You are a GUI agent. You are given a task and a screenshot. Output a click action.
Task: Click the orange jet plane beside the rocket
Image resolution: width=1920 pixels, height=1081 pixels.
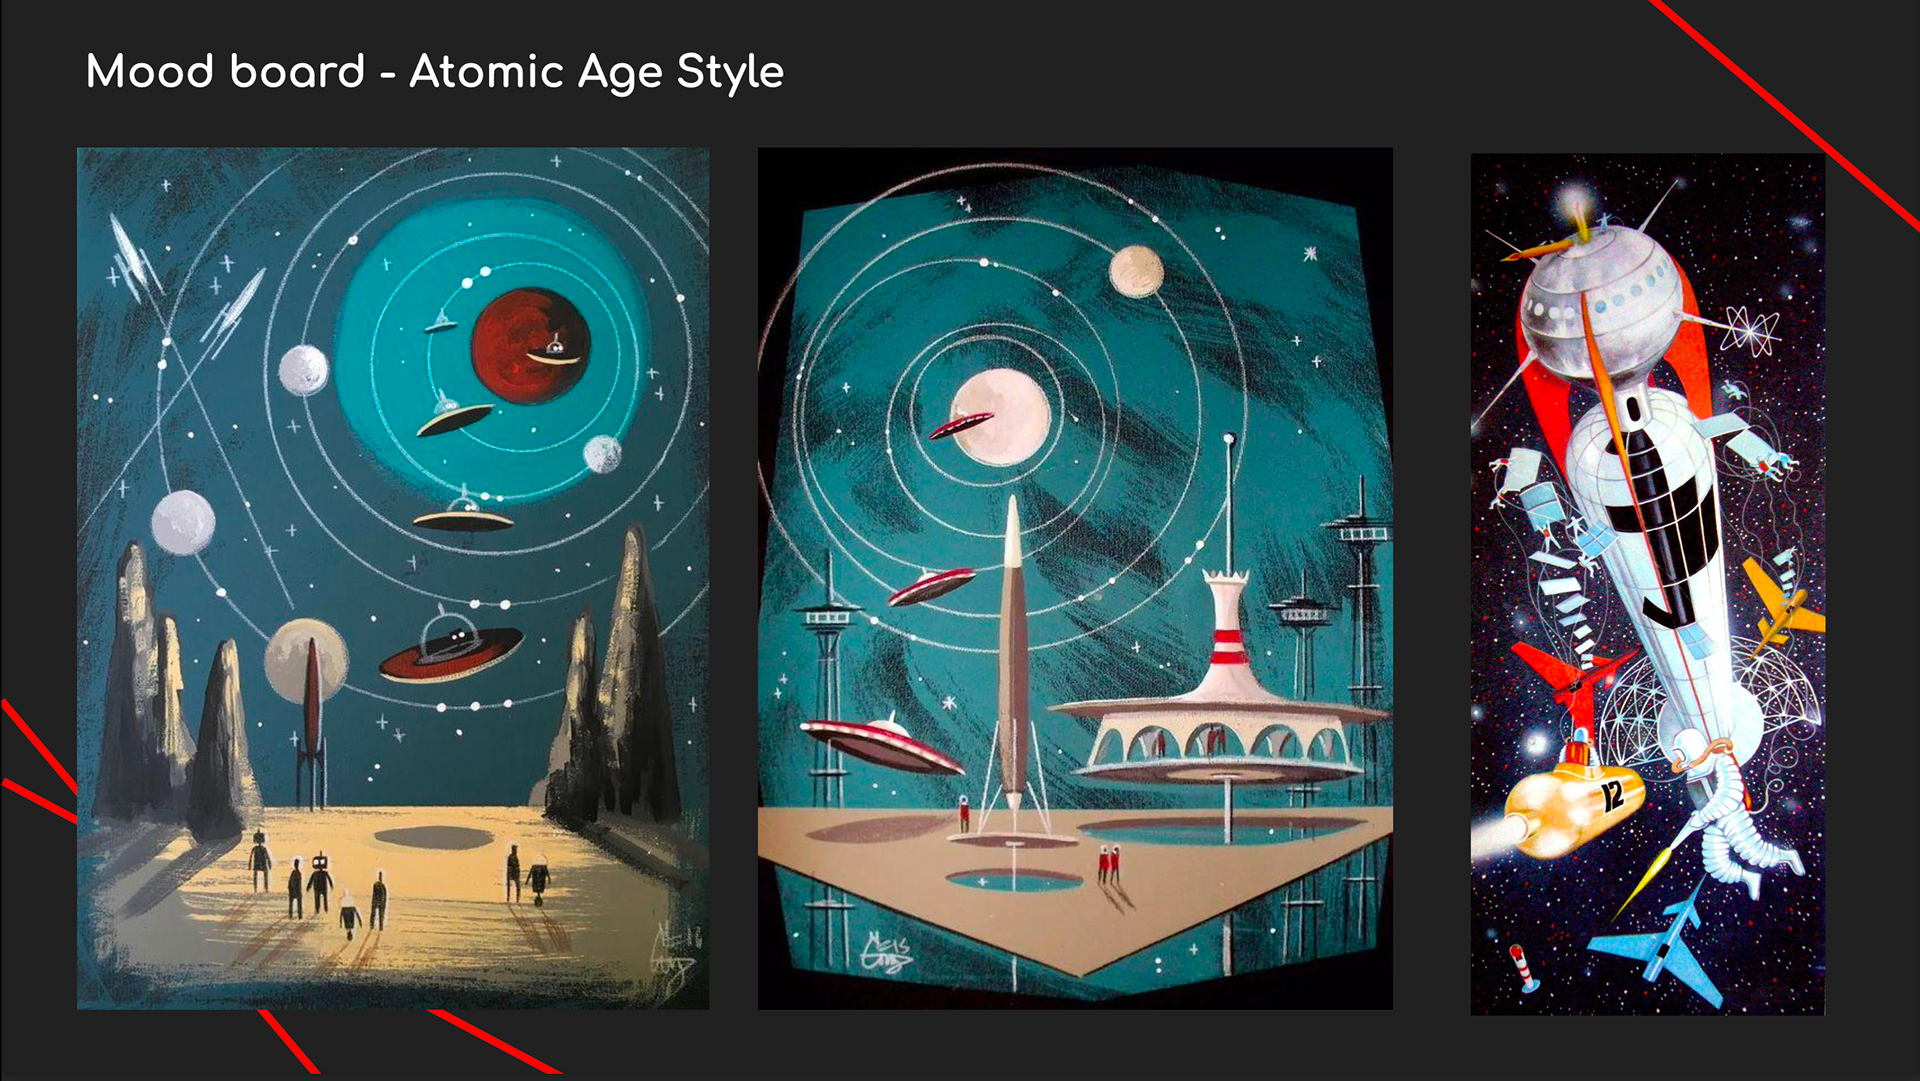click(x=1785, y=607)
